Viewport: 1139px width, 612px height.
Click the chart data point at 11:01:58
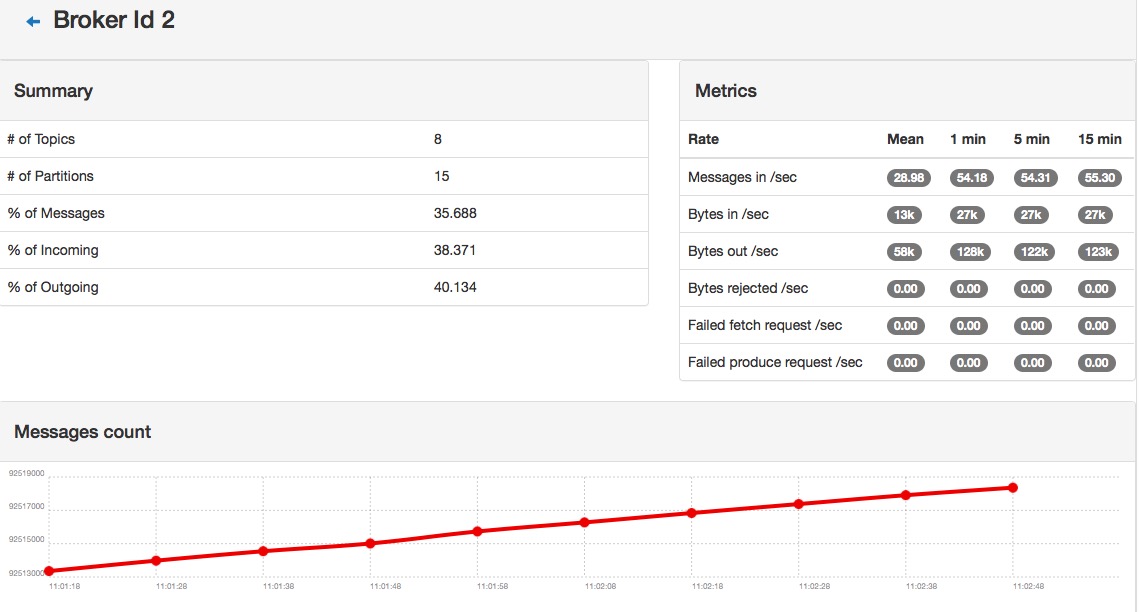pos(478,531)
